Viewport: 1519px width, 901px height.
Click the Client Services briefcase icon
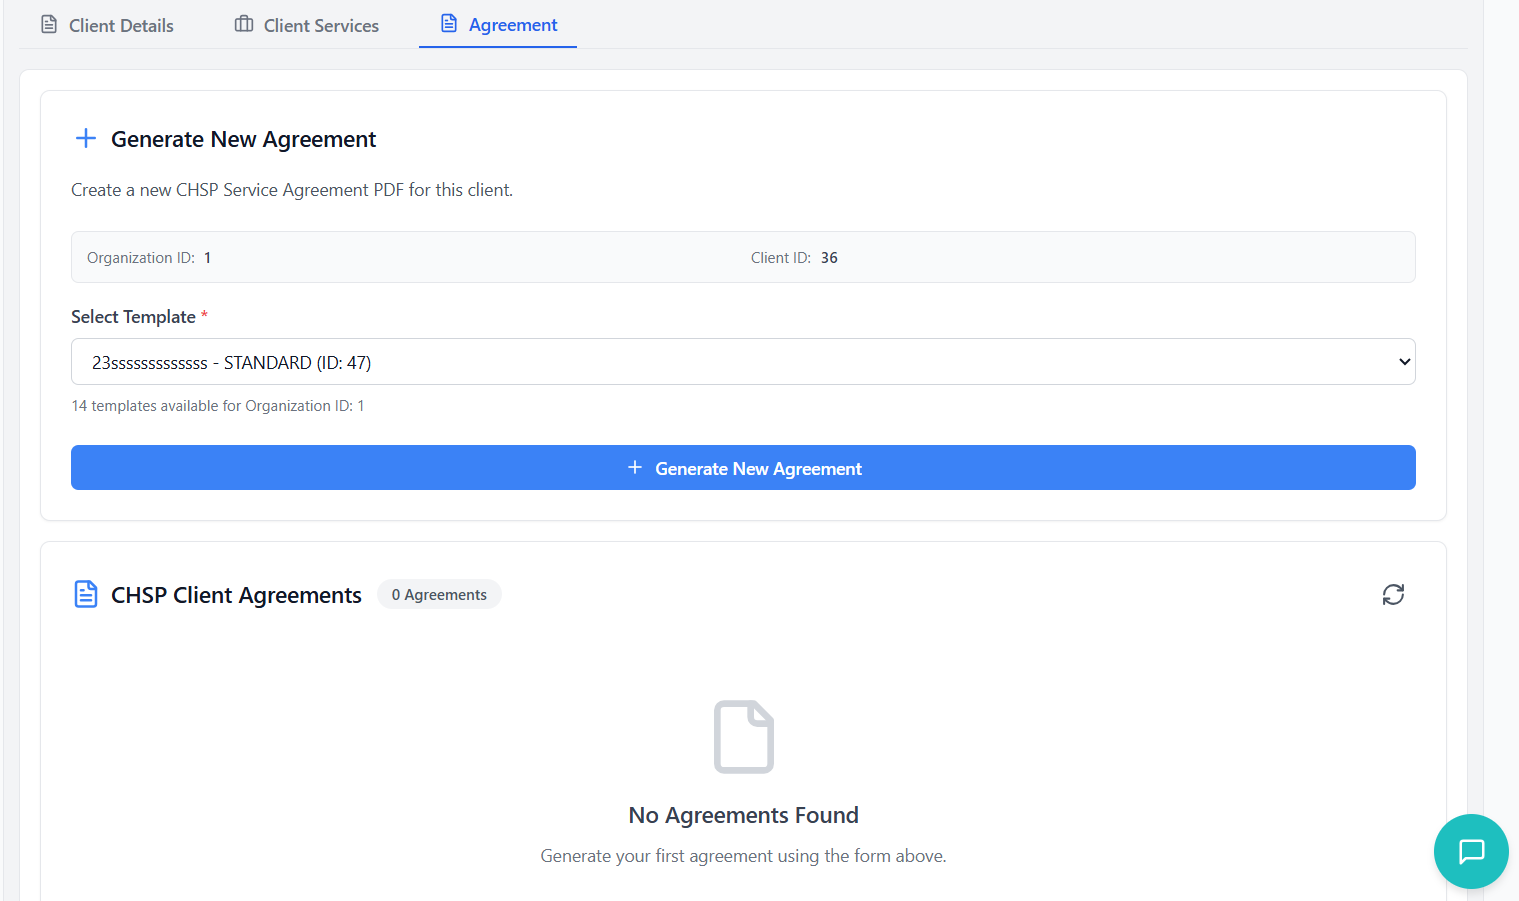(244, 24)
